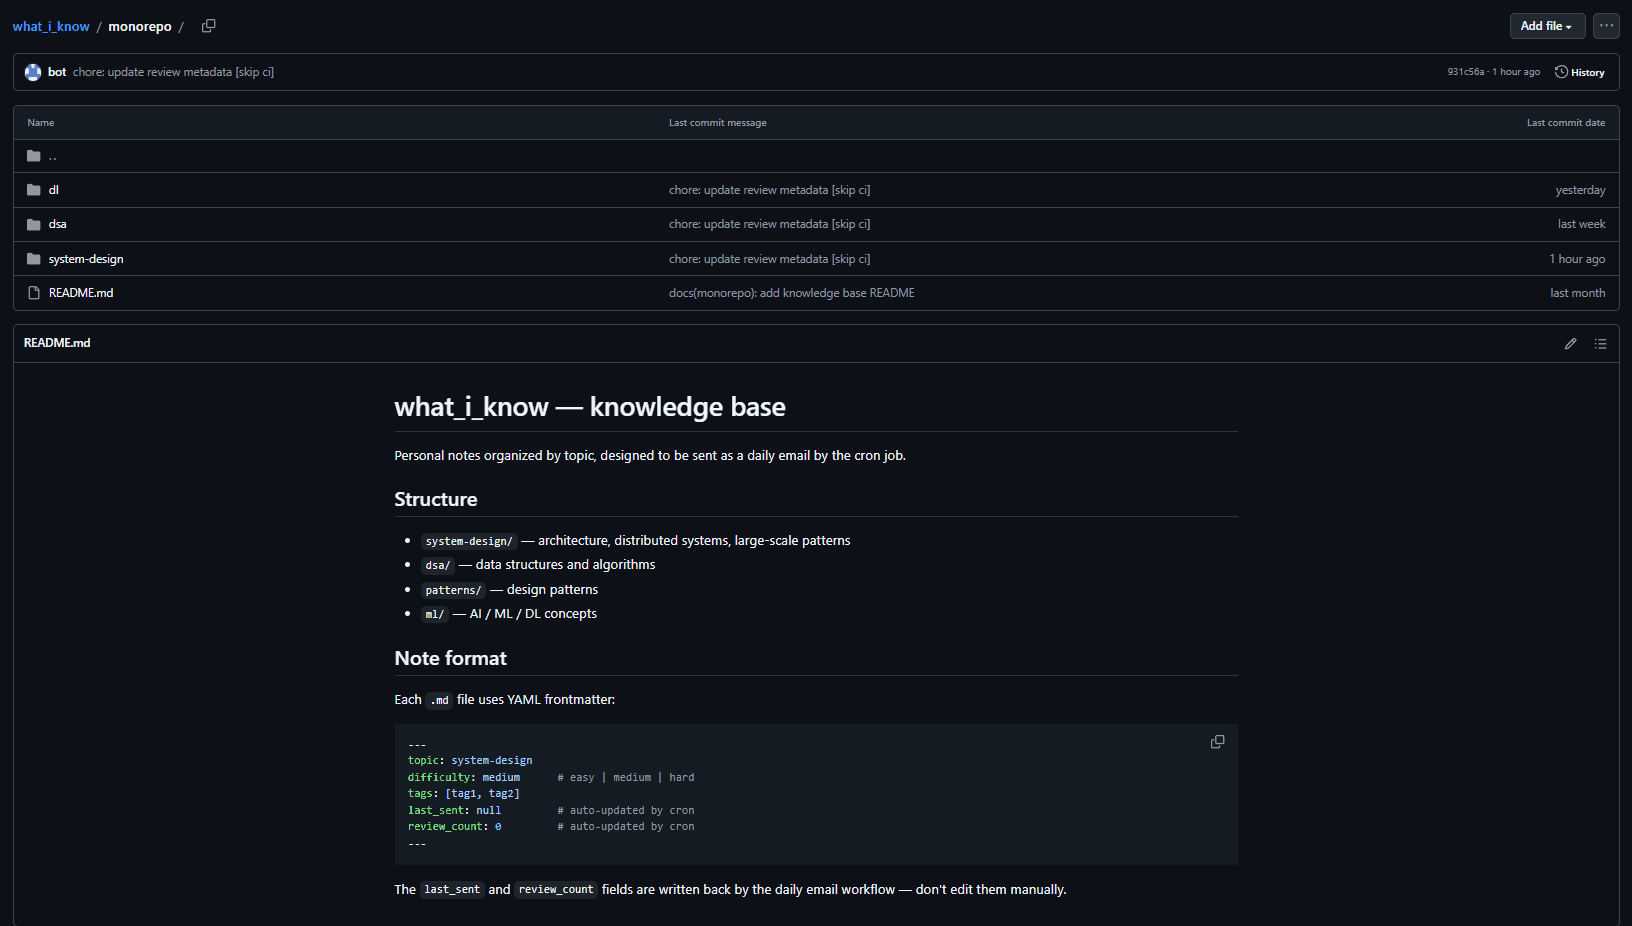Open the what_i_know repository link
The image size is (1632, 926).
[x=51, y=27]
